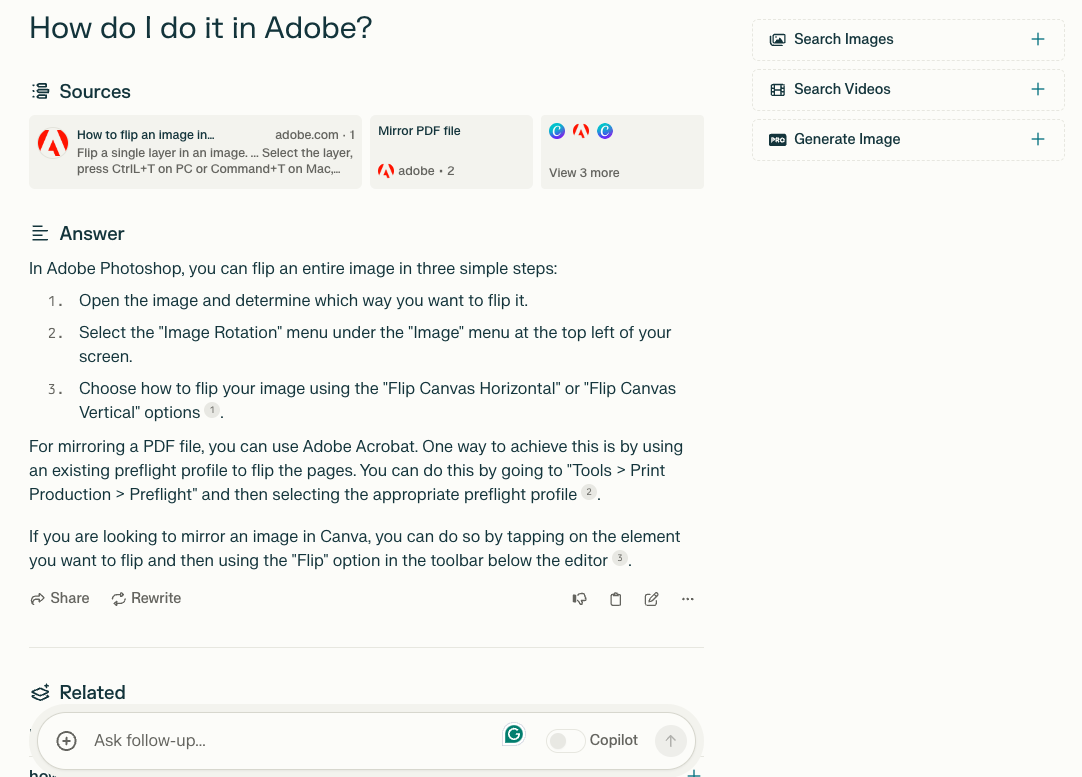Click the Search Images label
1082x777 pixels.
(x=843, y=39)
